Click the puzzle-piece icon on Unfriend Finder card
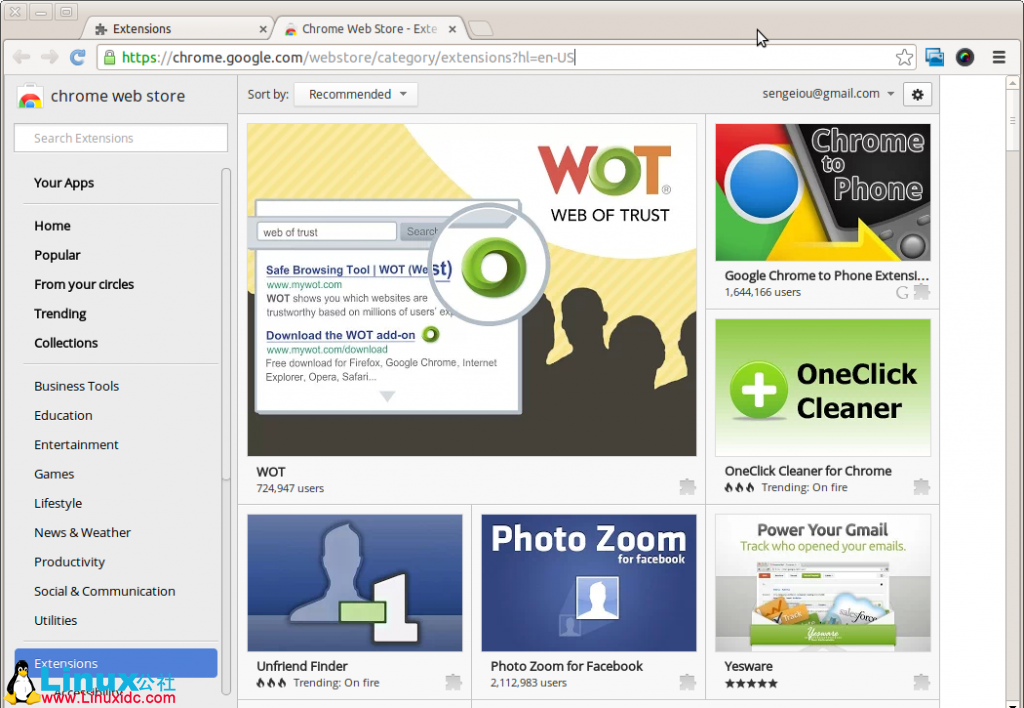 click(x=453, y=683)
